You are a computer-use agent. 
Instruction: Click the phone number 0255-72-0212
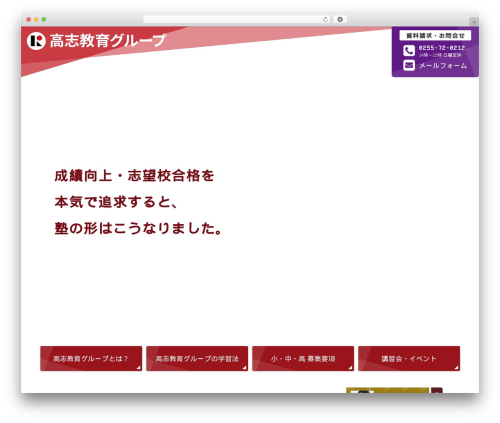pyautogui.click(x=442, y=48)
